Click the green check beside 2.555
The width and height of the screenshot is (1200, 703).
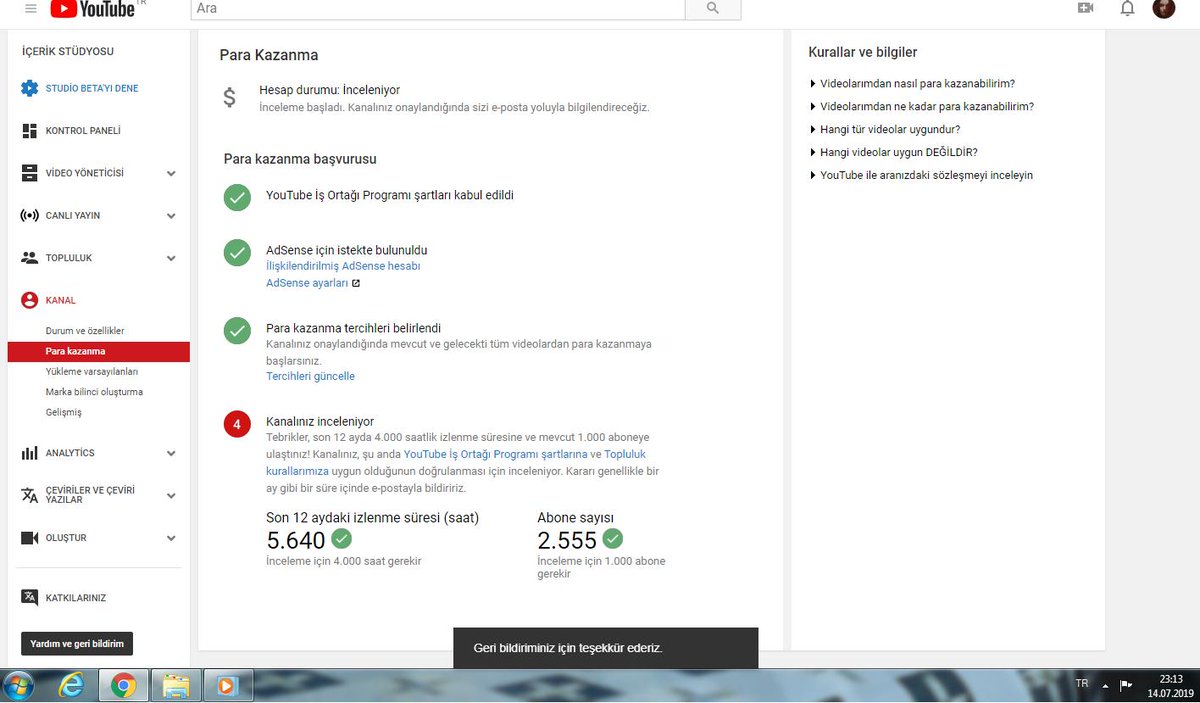(x=613, y=539)
